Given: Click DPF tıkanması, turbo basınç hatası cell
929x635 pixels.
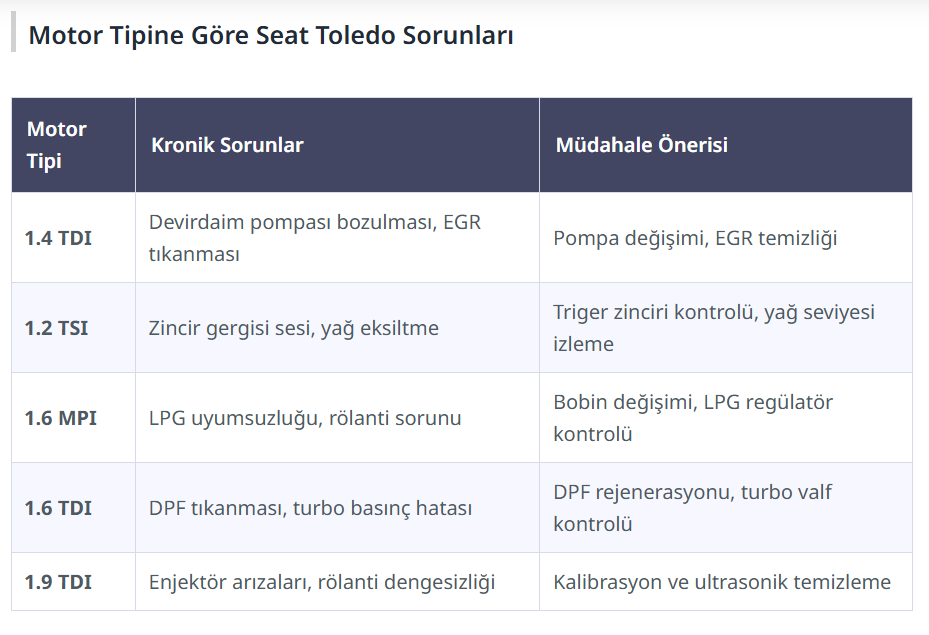Looking at the screenshot, I should (x=310, y=508).
